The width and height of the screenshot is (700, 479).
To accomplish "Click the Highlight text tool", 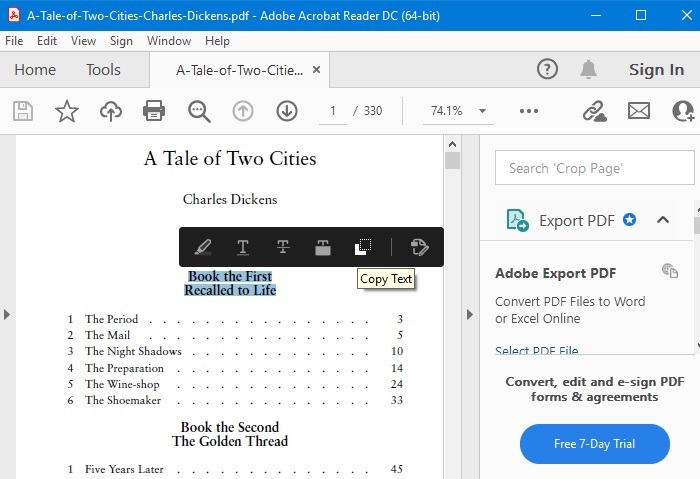I will coord(203,247).
